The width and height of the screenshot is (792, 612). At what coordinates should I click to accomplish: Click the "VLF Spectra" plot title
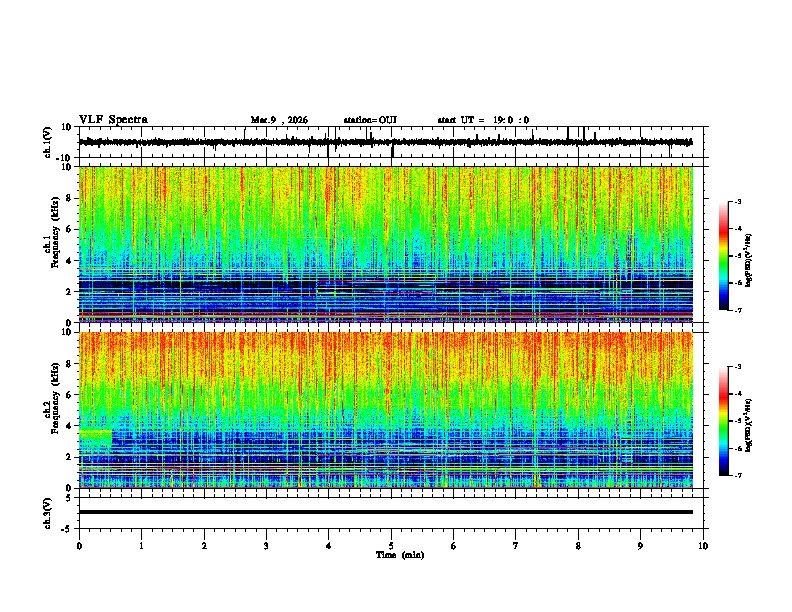(x=113, y=120)
